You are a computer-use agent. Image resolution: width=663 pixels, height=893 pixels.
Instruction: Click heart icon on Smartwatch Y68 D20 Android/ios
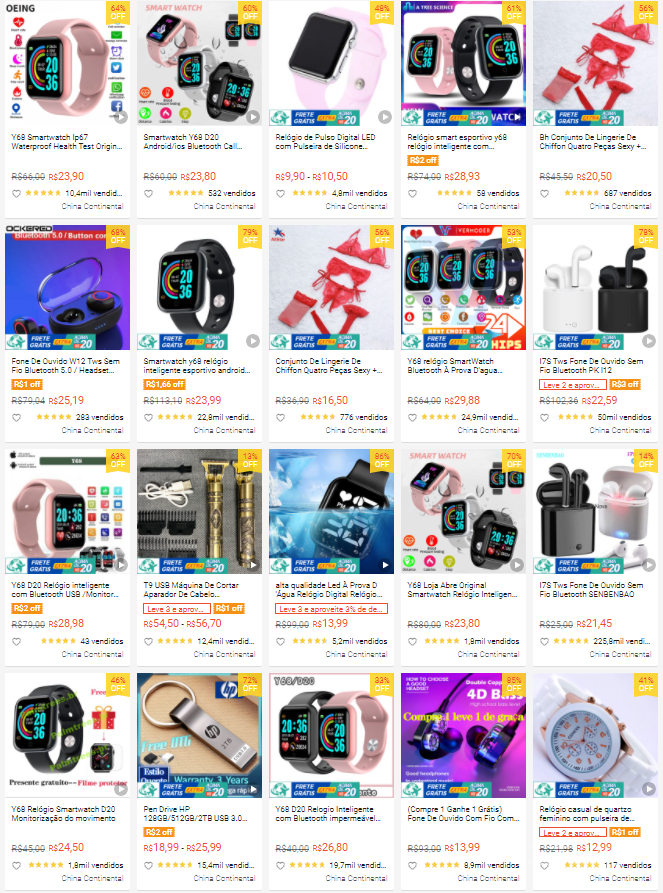[x=149, y=194]
